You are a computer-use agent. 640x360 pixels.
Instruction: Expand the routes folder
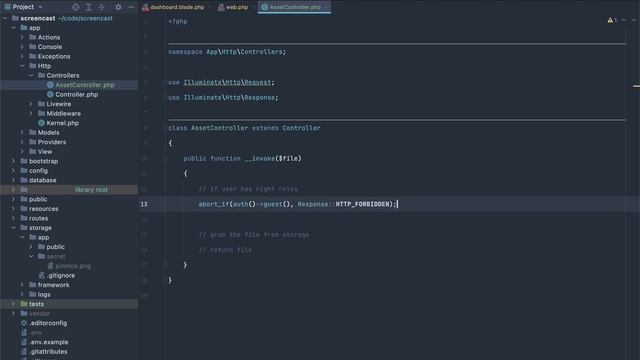coord(14,218)
